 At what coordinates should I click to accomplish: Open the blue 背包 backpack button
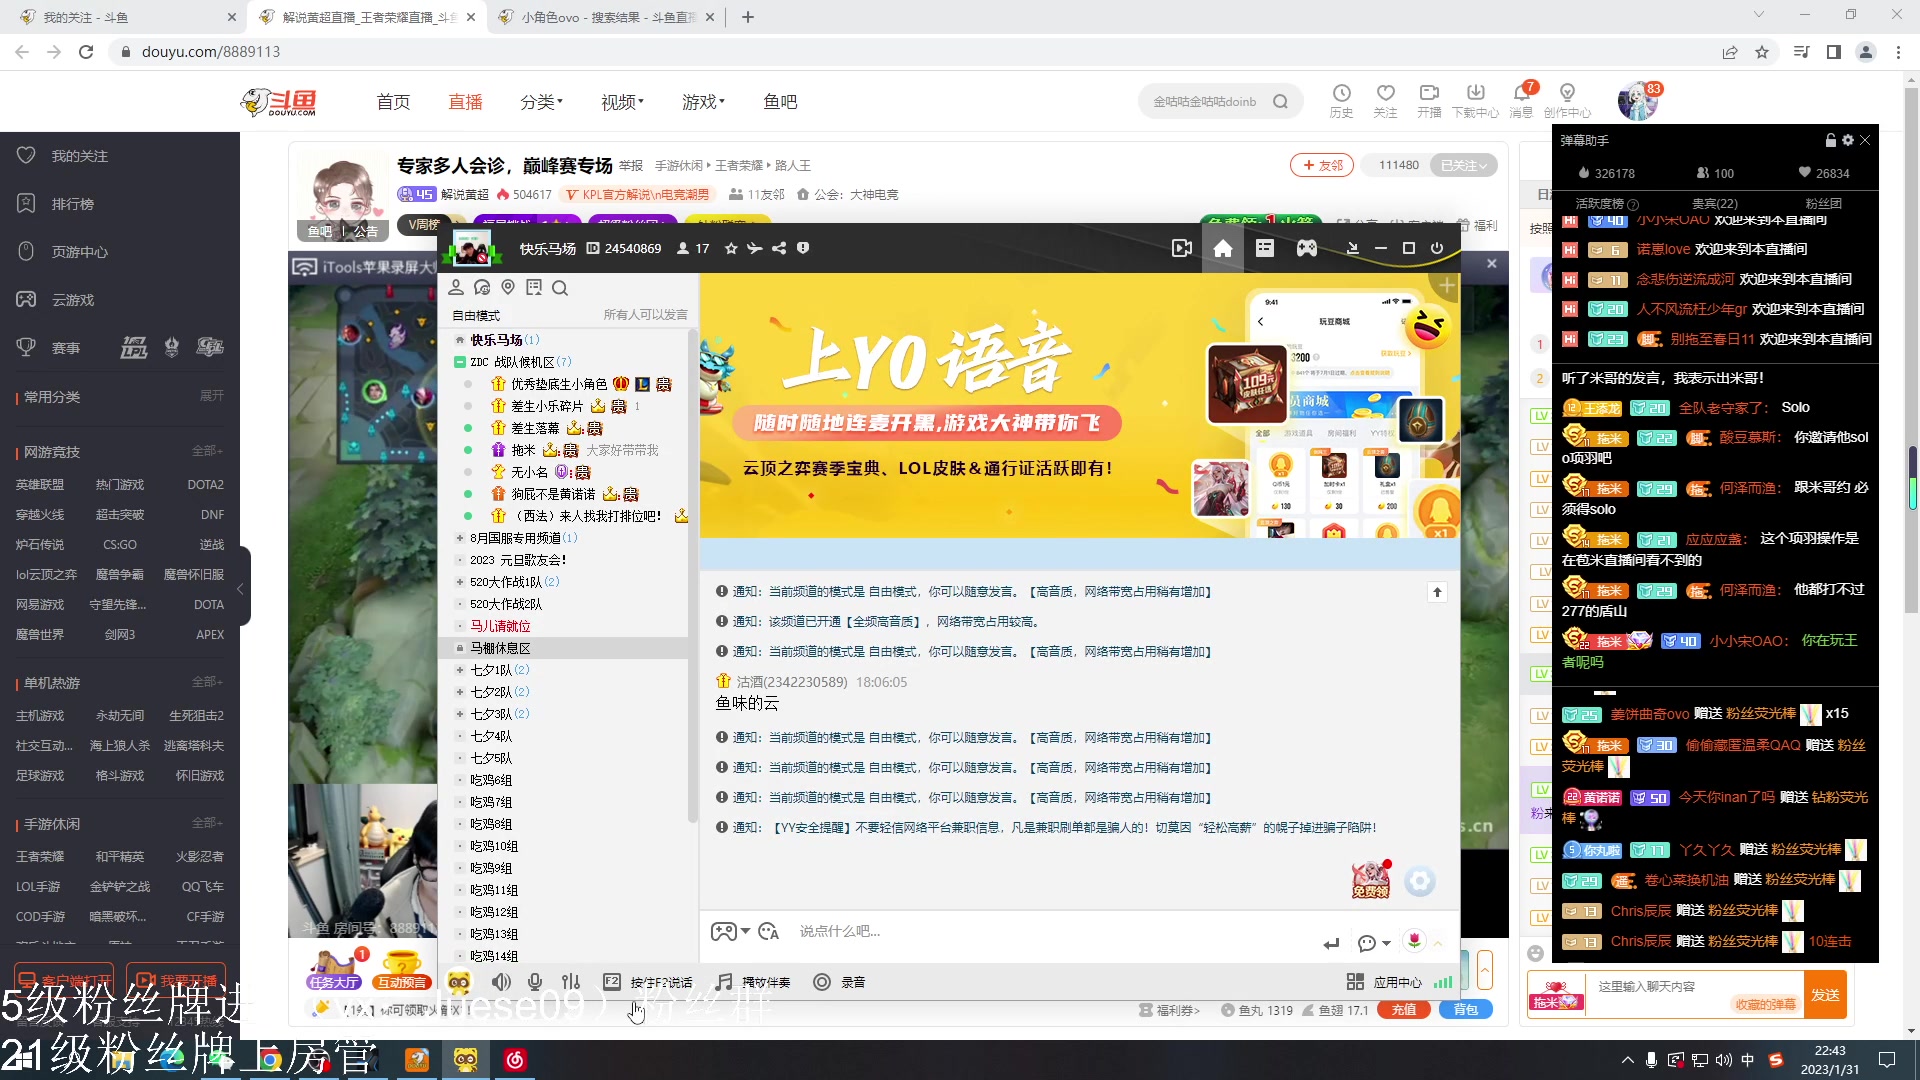[x=1466, y=1010]
